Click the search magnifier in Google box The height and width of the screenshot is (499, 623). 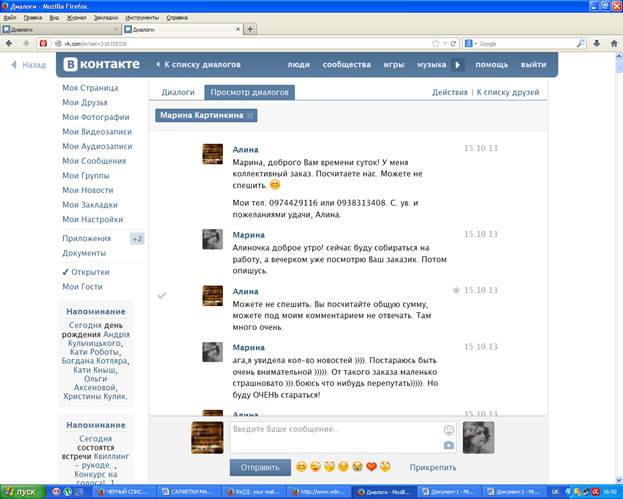pos(580,43)
